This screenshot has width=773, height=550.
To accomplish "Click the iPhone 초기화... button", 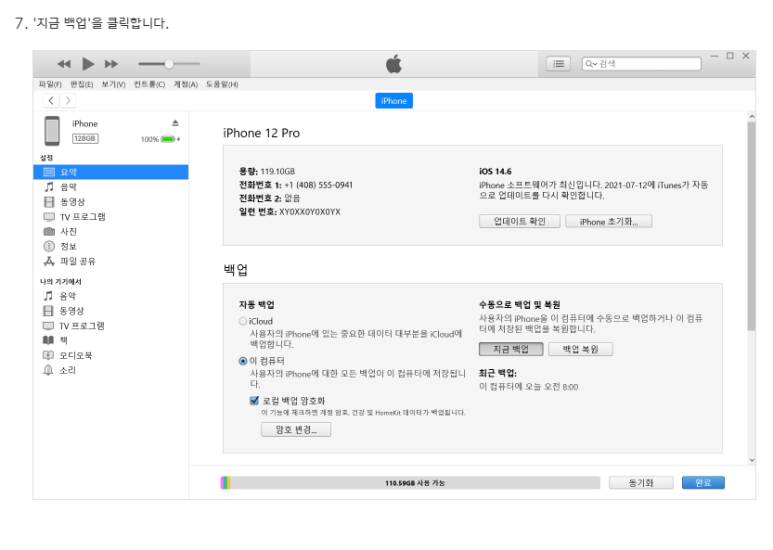I will (x=609, y=221).
